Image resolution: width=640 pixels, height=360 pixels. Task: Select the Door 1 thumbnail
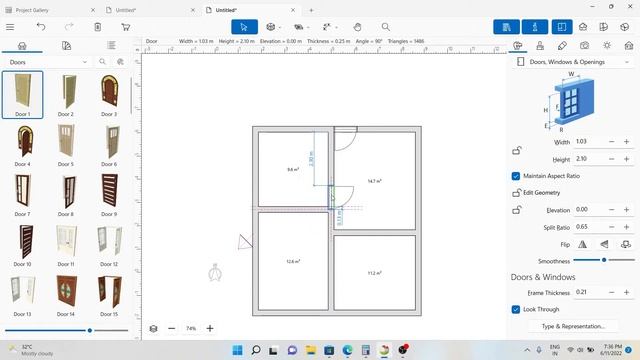22,95
